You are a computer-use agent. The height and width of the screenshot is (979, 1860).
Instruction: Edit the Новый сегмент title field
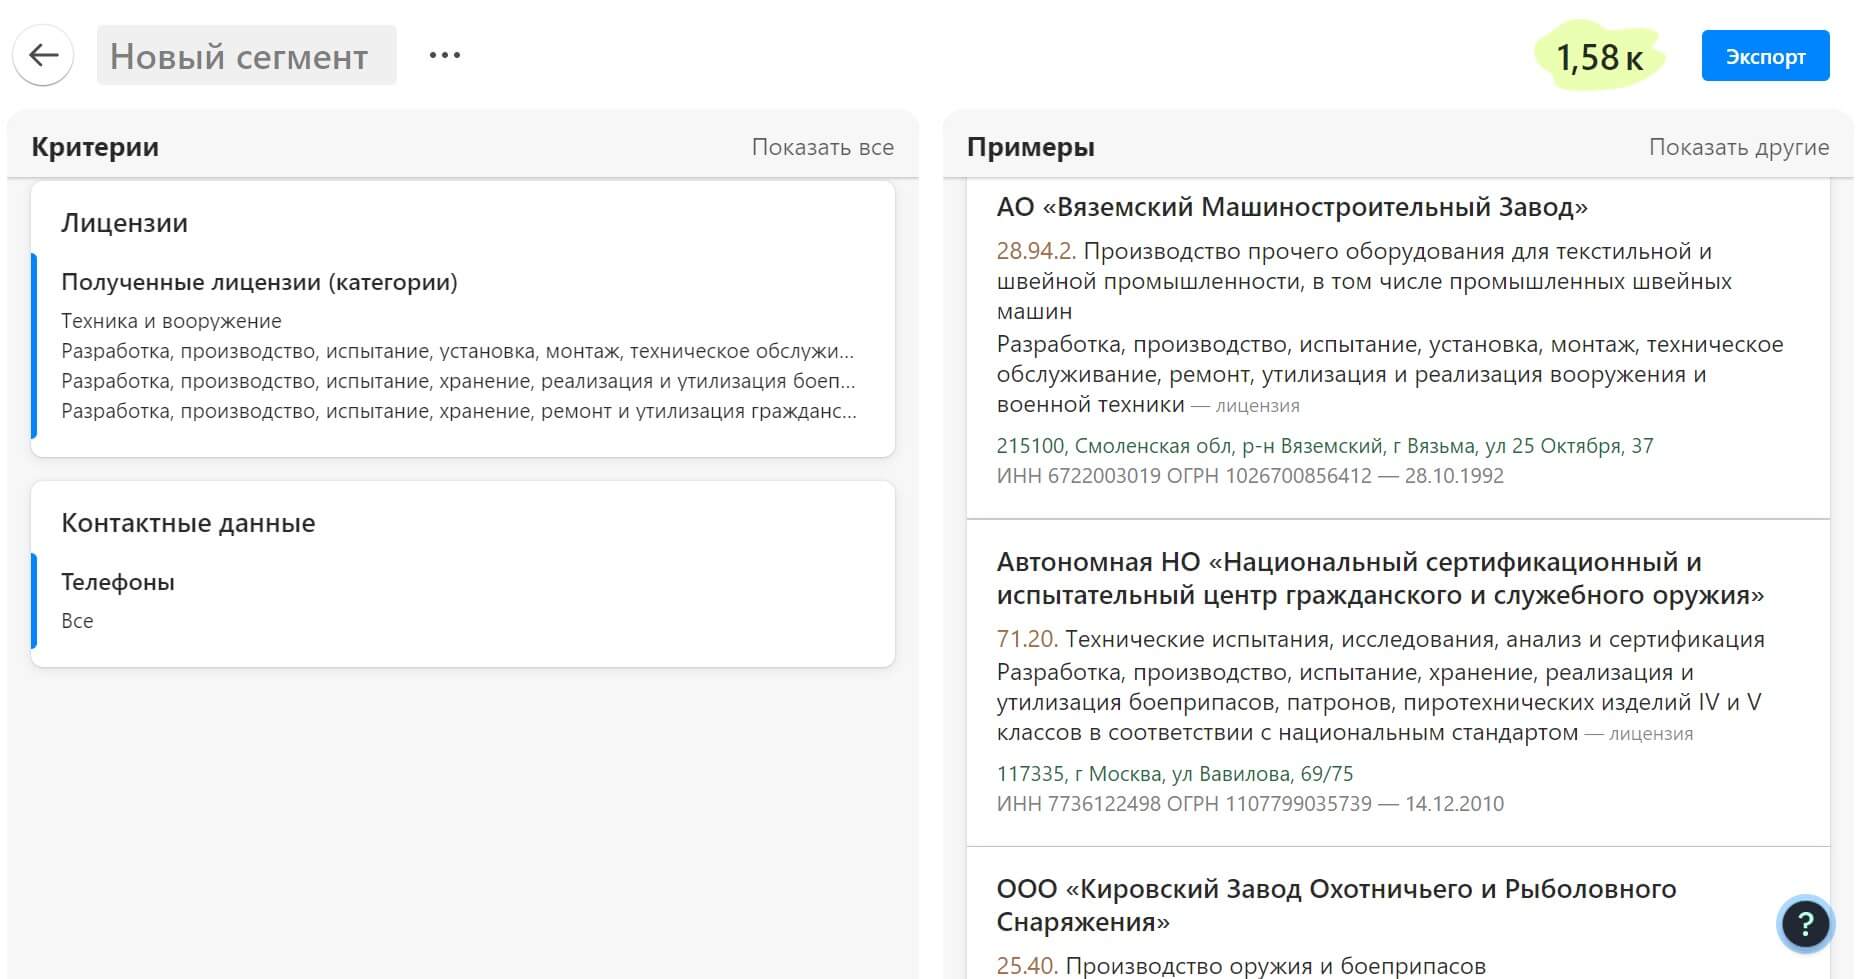click(246, 56)
